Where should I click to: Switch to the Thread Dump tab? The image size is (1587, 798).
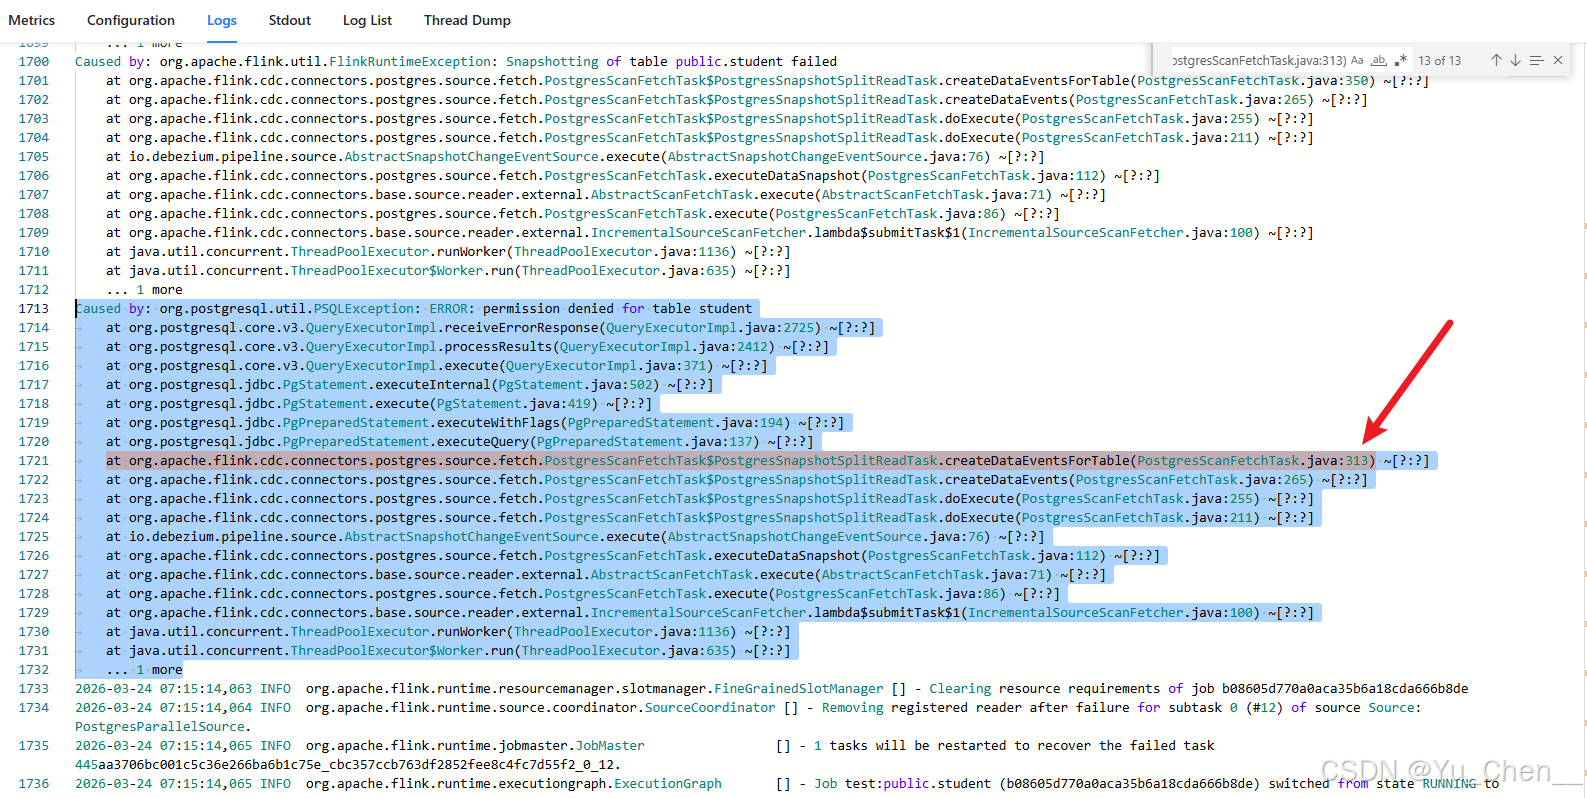click(467, 20)
